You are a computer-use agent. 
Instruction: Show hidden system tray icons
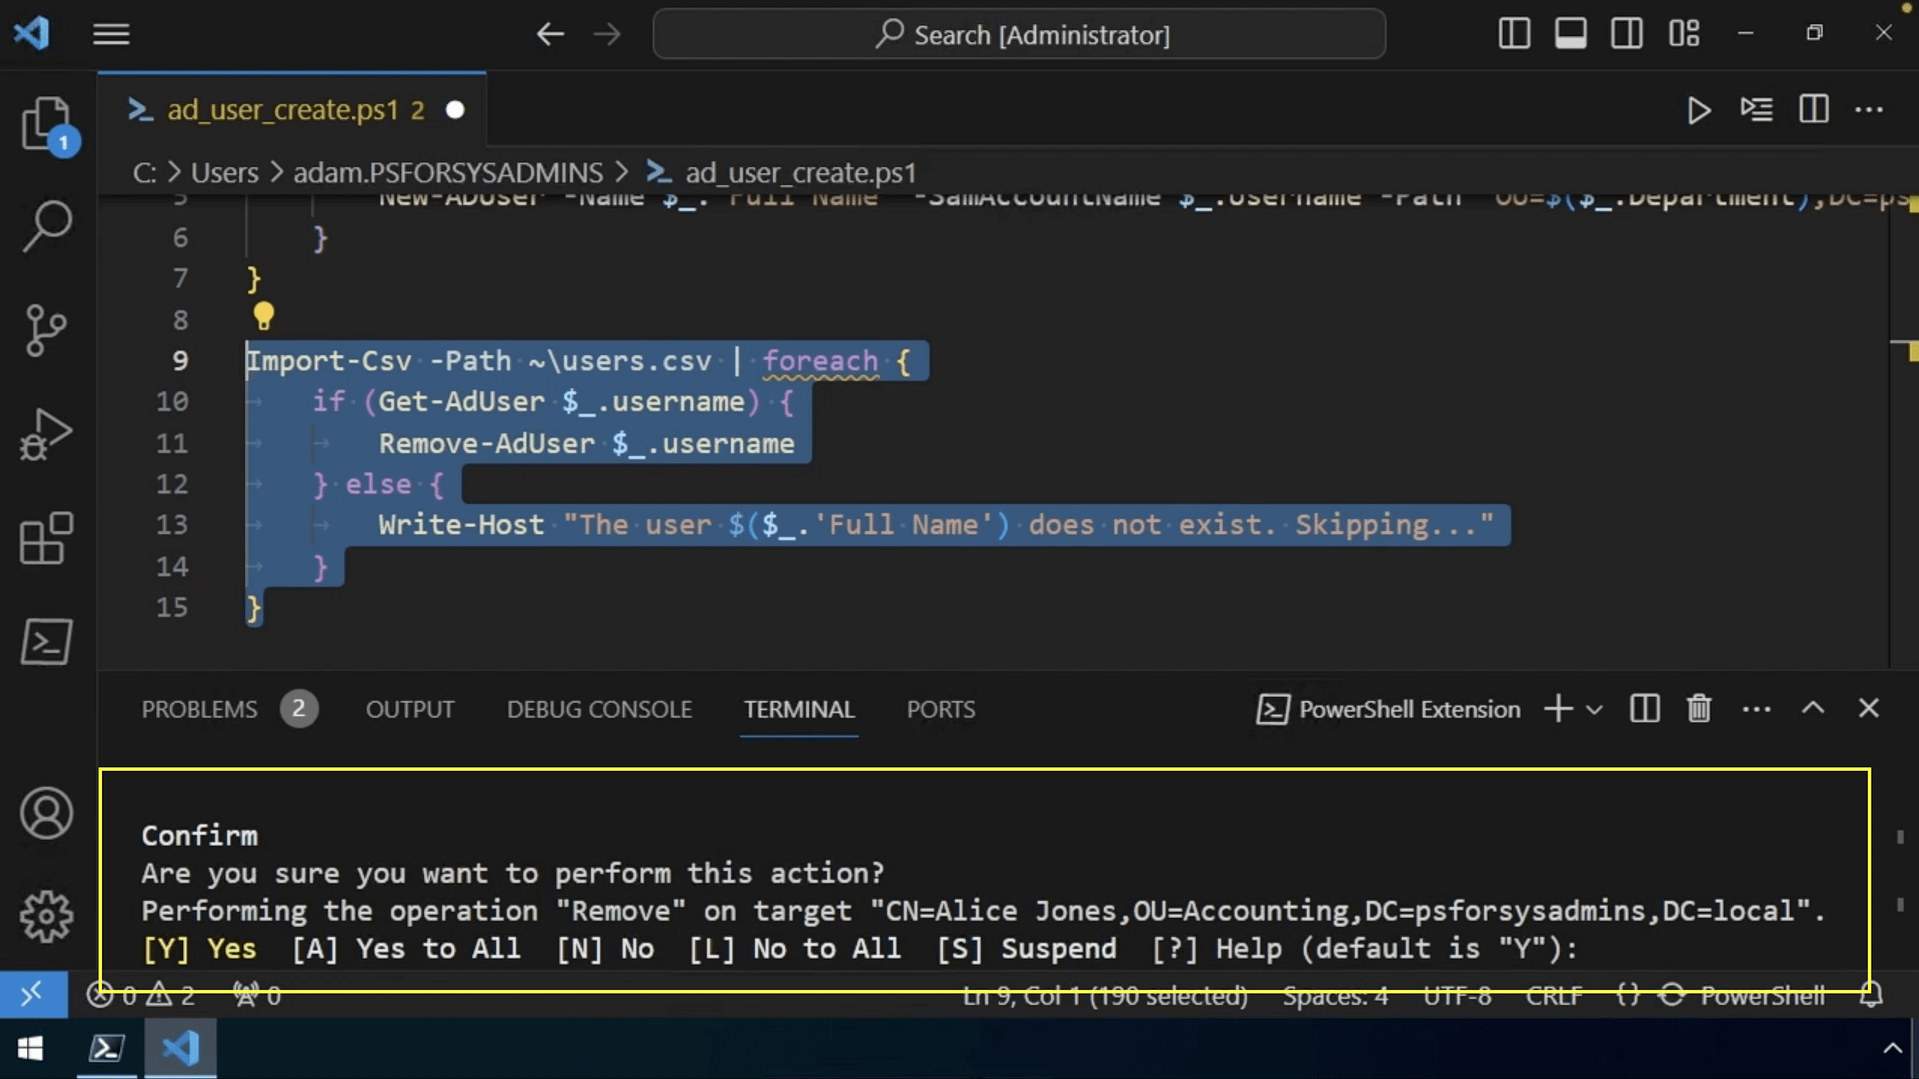click(1892, 1048)
